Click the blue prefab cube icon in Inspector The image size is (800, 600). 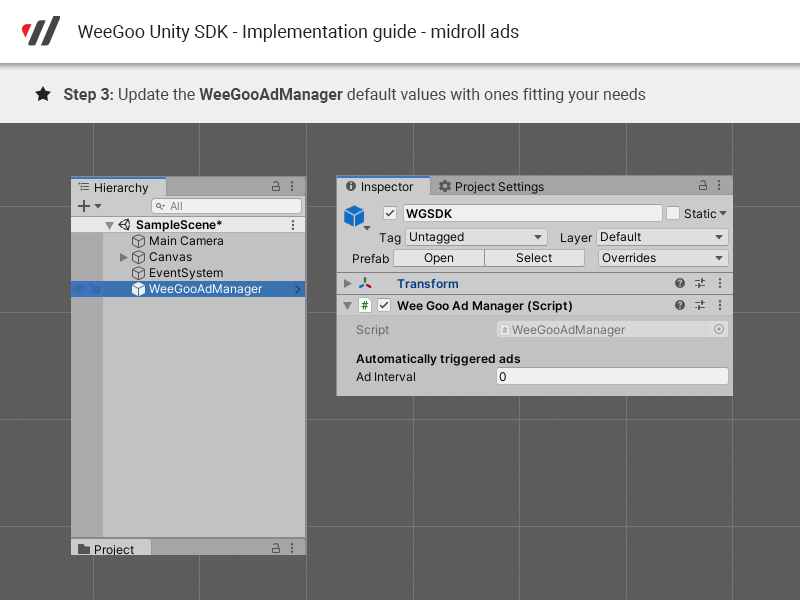coord(354,216)
